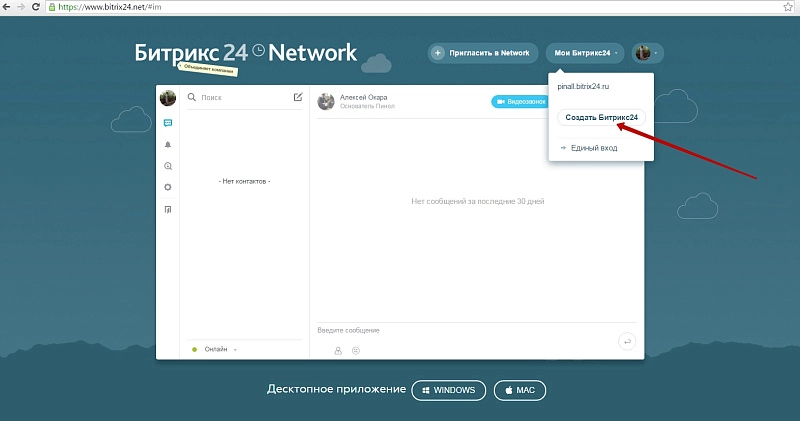Click the emoji smiley icon

[x=355, y=350]
